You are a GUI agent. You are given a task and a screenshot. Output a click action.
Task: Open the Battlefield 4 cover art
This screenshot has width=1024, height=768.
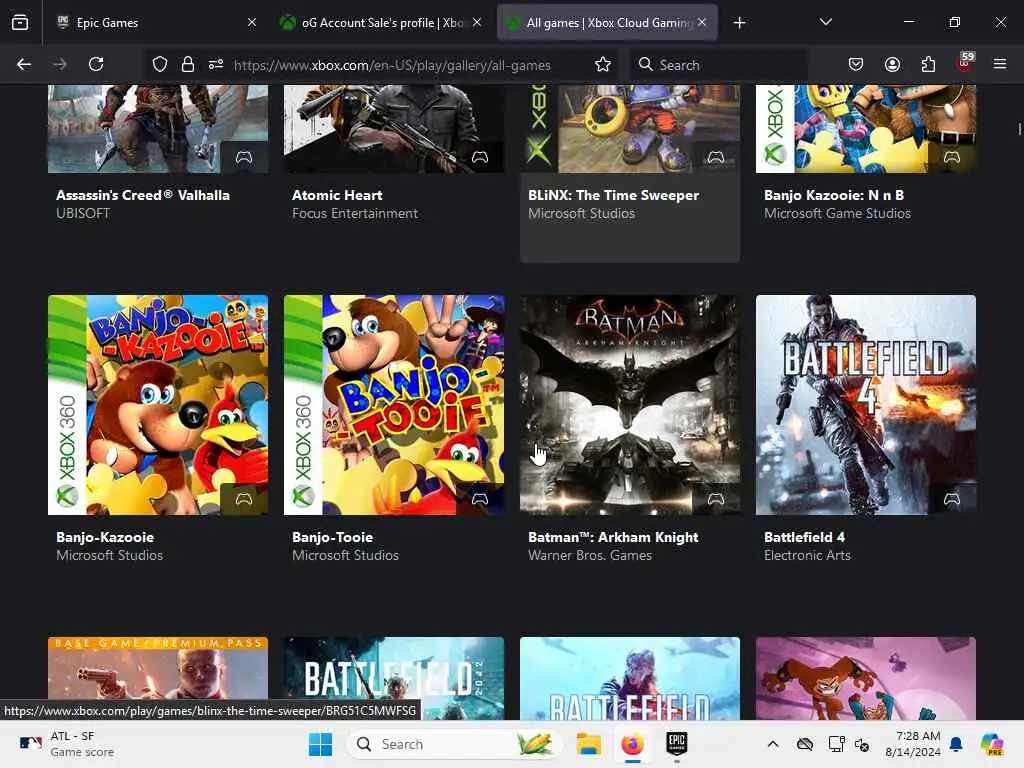click(x=866, y=405)
